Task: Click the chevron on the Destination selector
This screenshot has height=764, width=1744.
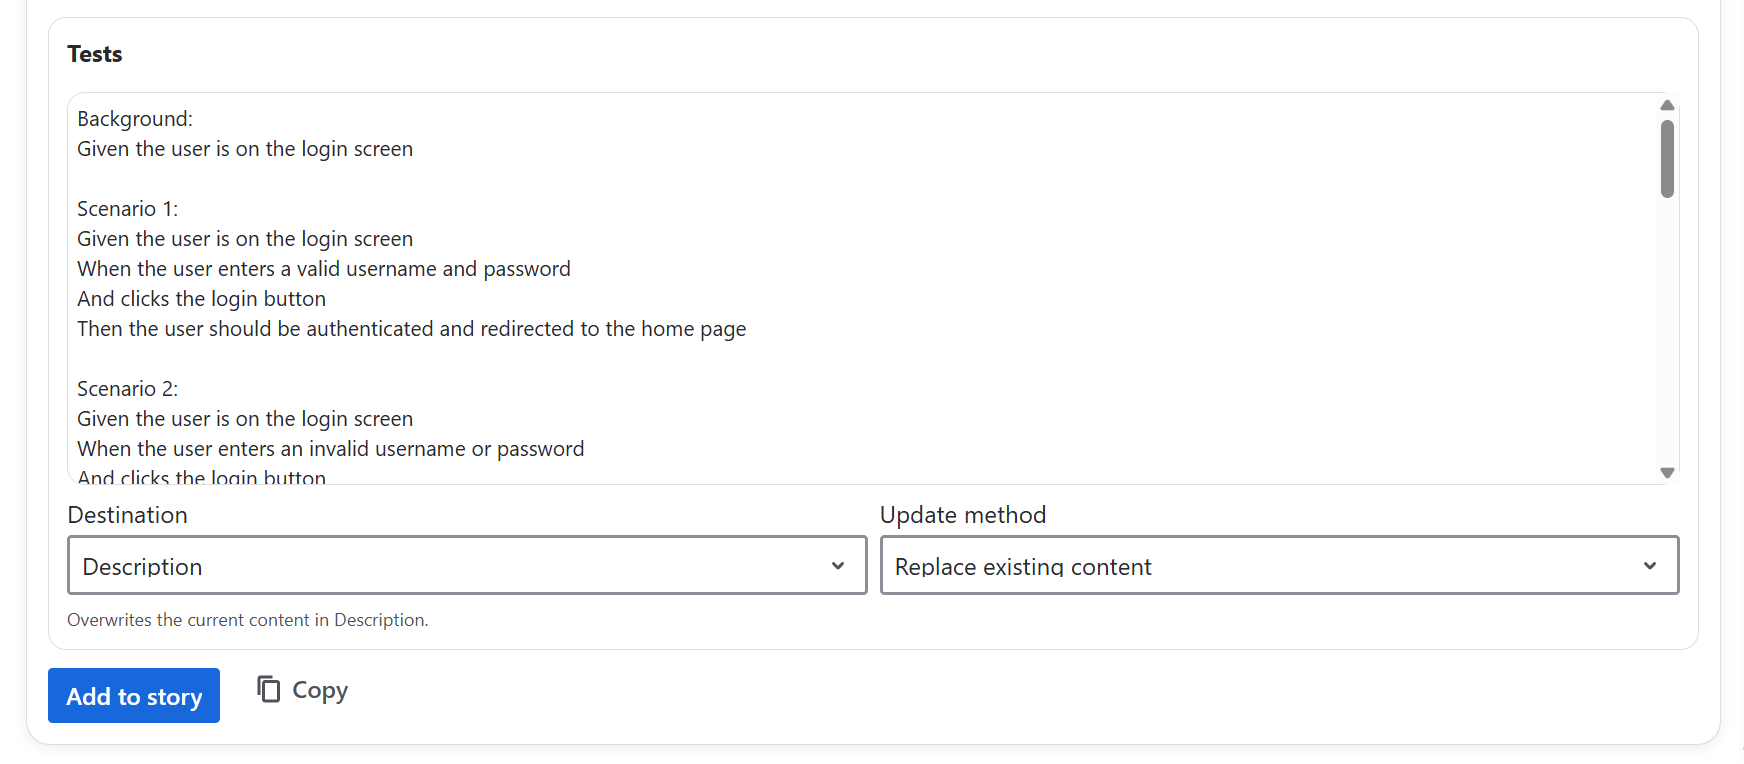Action: 838,565
